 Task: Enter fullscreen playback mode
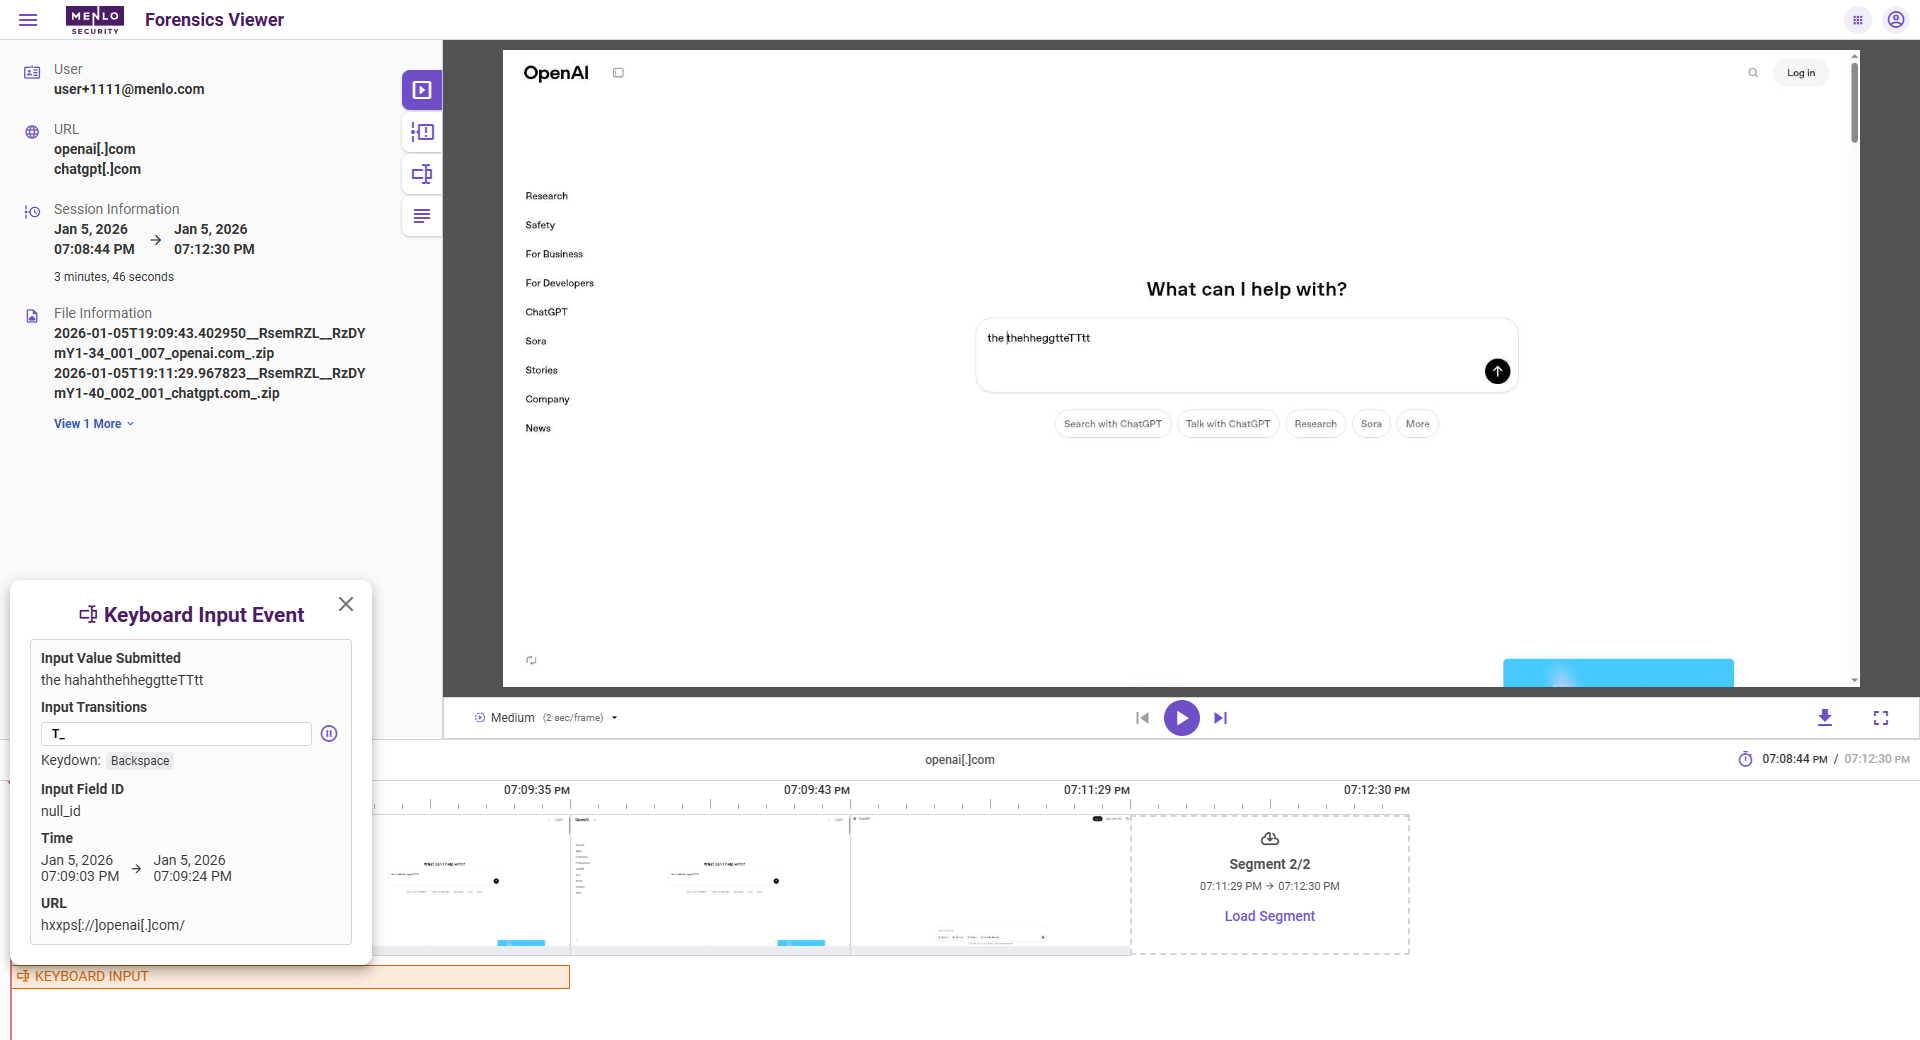coord(1881,718)
